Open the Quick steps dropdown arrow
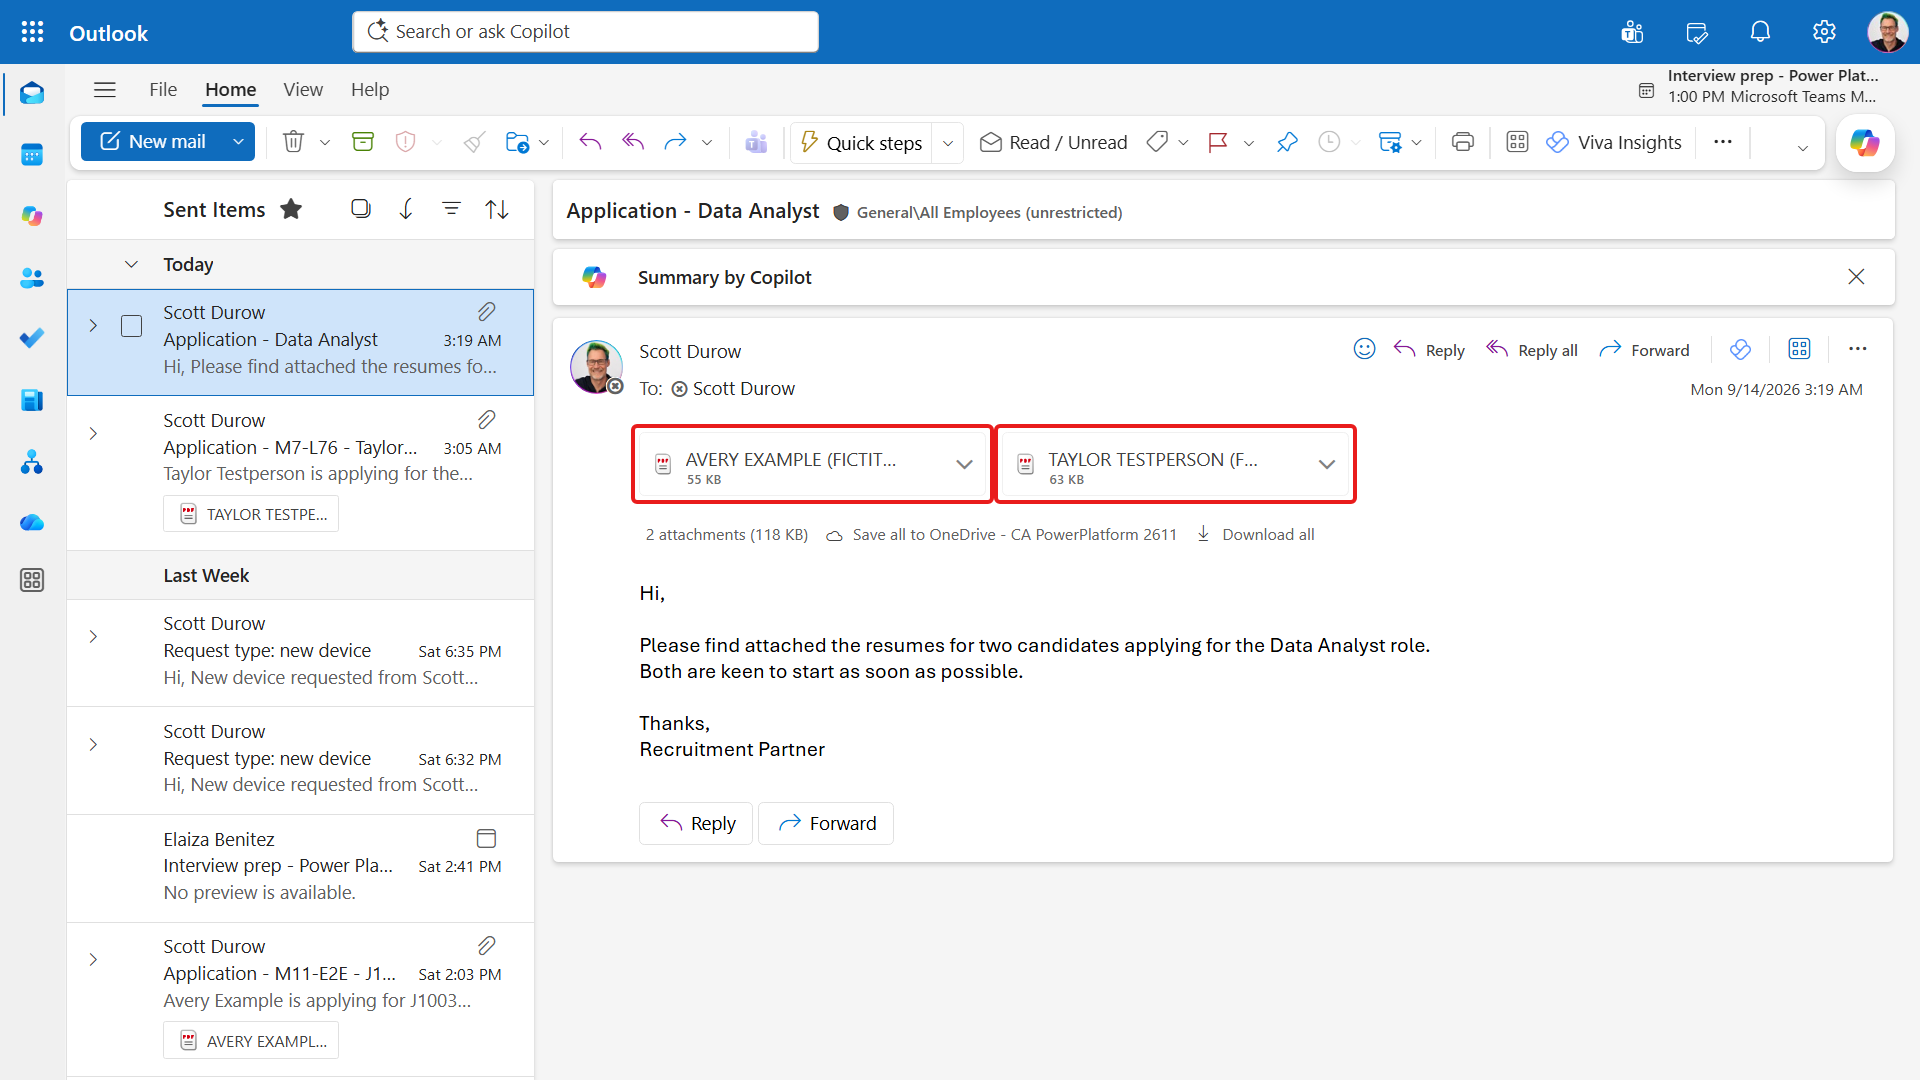 point(948,143)
